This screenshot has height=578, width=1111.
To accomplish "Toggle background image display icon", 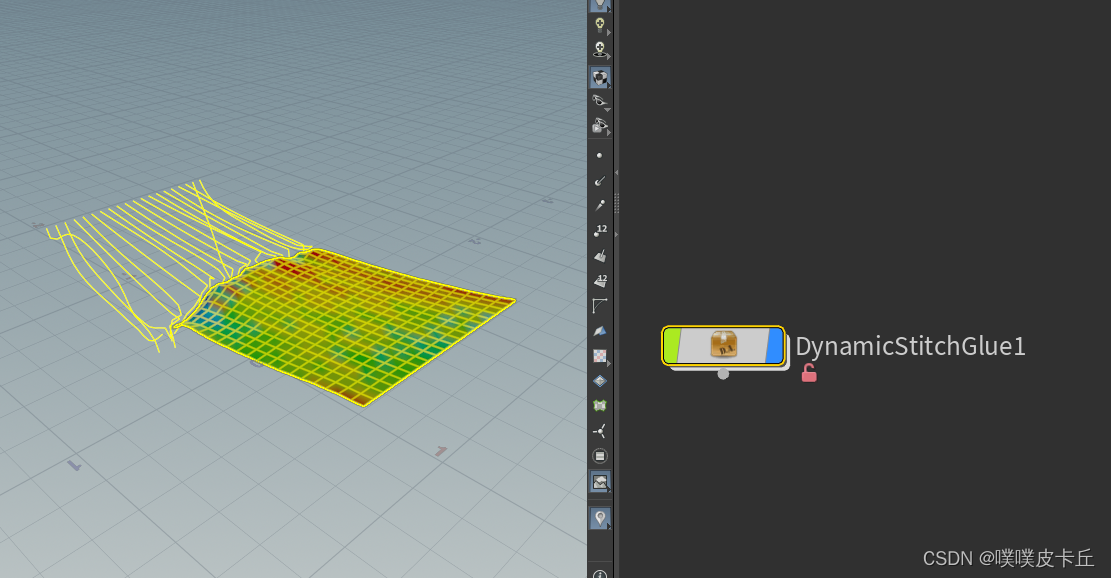I will point(599,482).
